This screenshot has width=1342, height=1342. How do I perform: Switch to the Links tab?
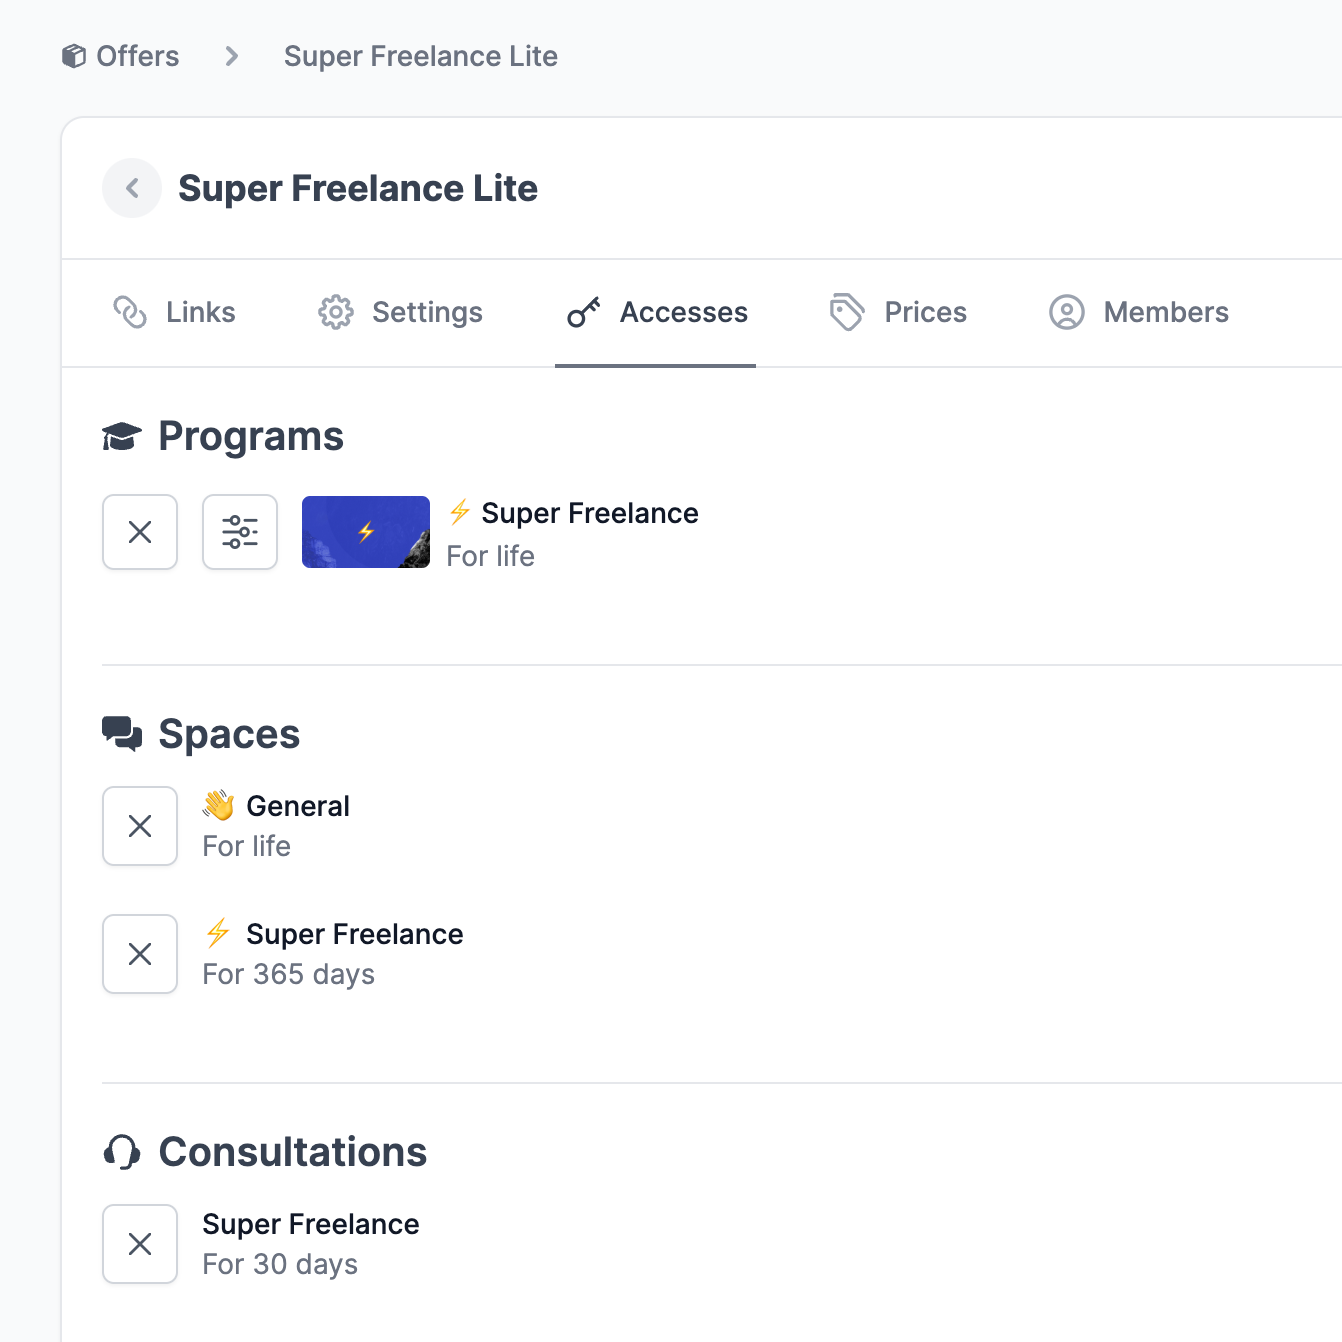pos(174,312)
